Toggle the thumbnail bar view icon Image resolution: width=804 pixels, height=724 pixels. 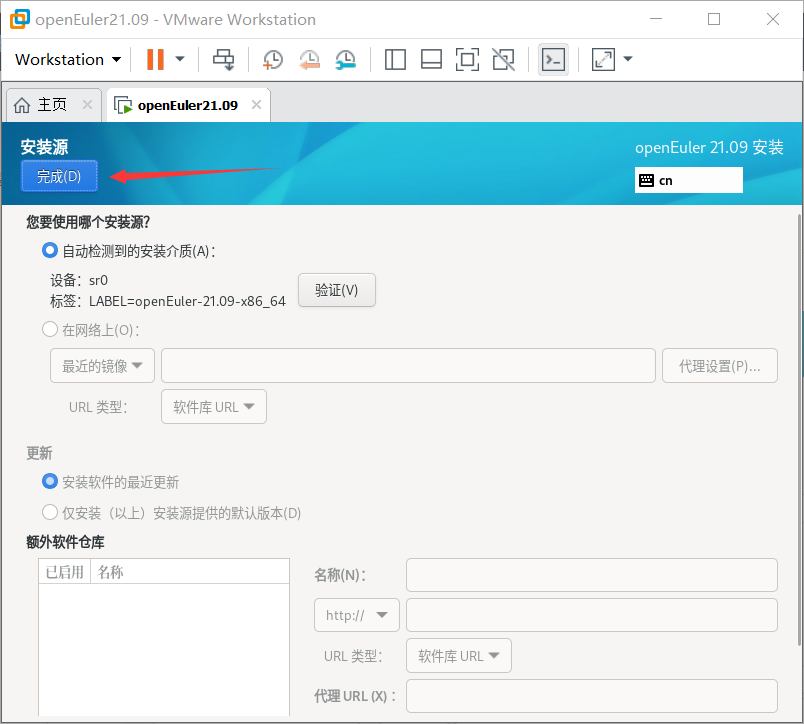coord(431,59)
